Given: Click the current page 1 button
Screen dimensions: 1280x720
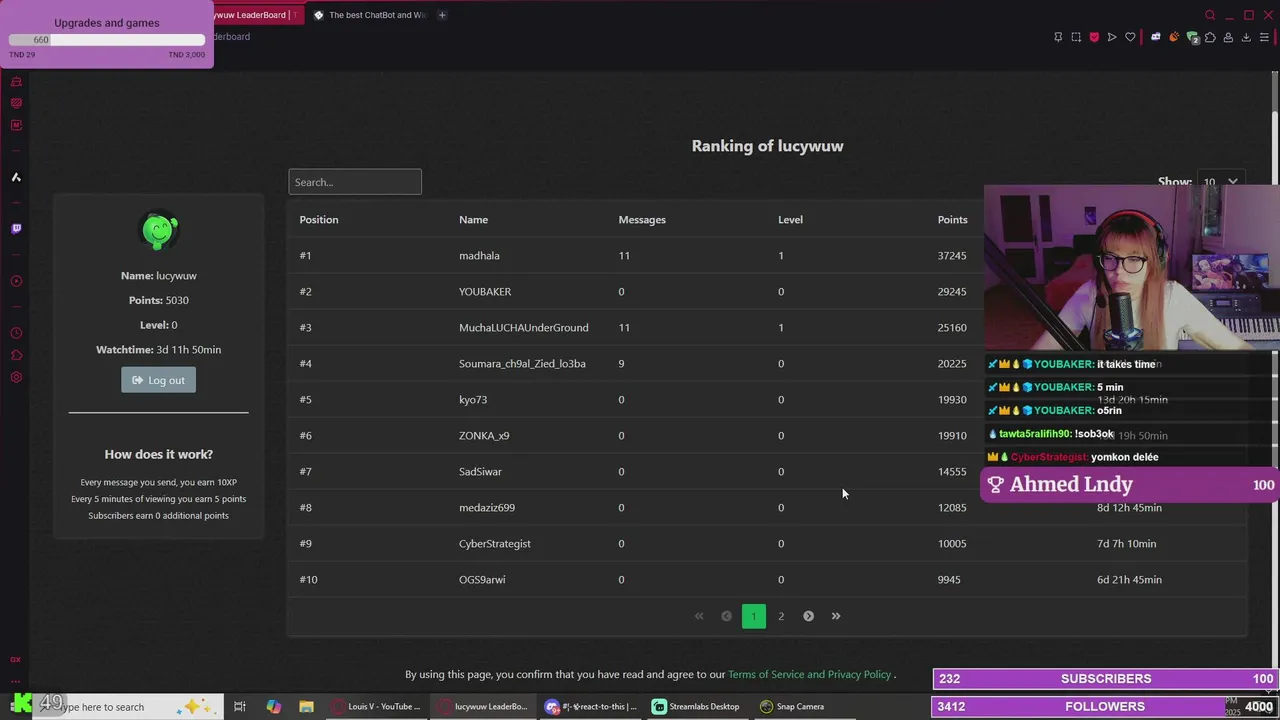Looking at the screenshot, I should click(x=754, y=616).
